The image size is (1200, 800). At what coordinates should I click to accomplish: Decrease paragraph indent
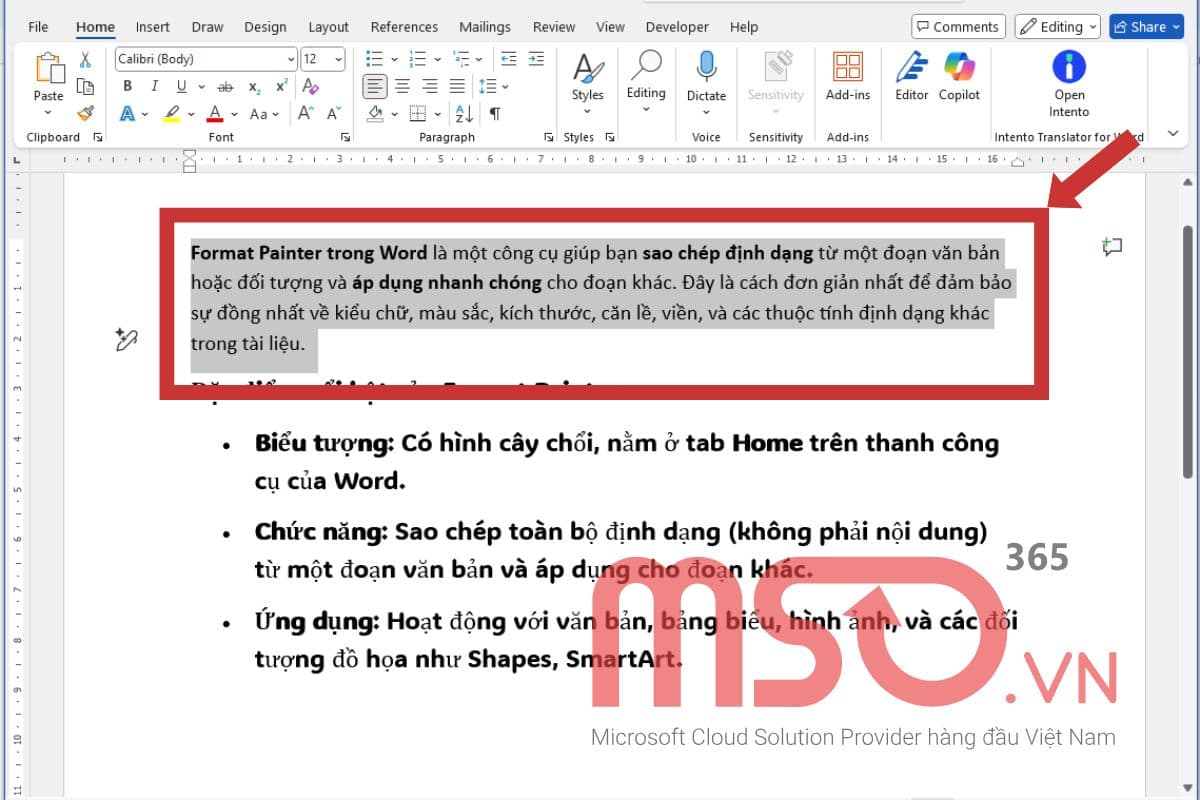pyautogui.click(x=509, y=59)
